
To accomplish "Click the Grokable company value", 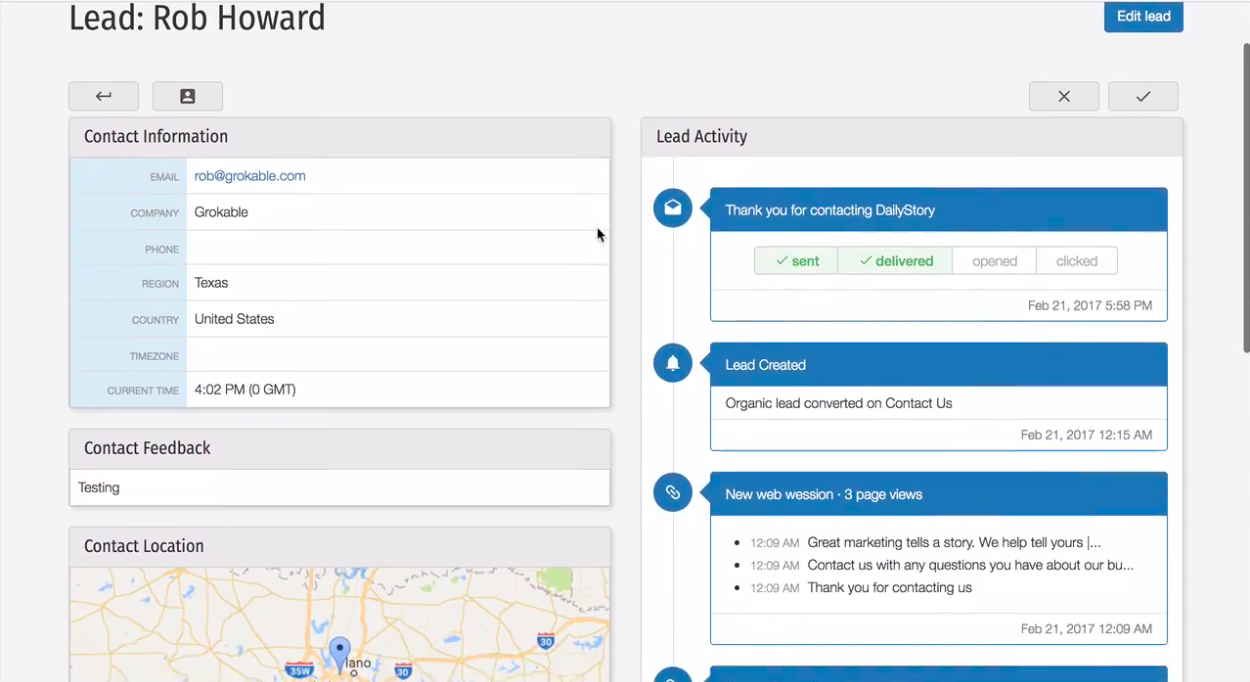I will click(221, 212).
